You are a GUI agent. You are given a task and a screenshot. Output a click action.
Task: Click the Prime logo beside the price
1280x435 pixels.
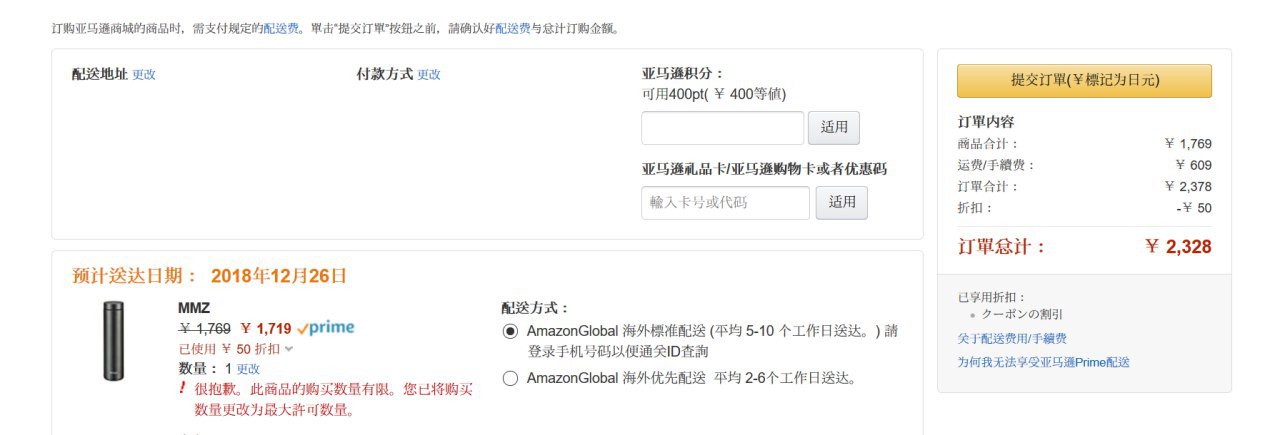(326, 328)
